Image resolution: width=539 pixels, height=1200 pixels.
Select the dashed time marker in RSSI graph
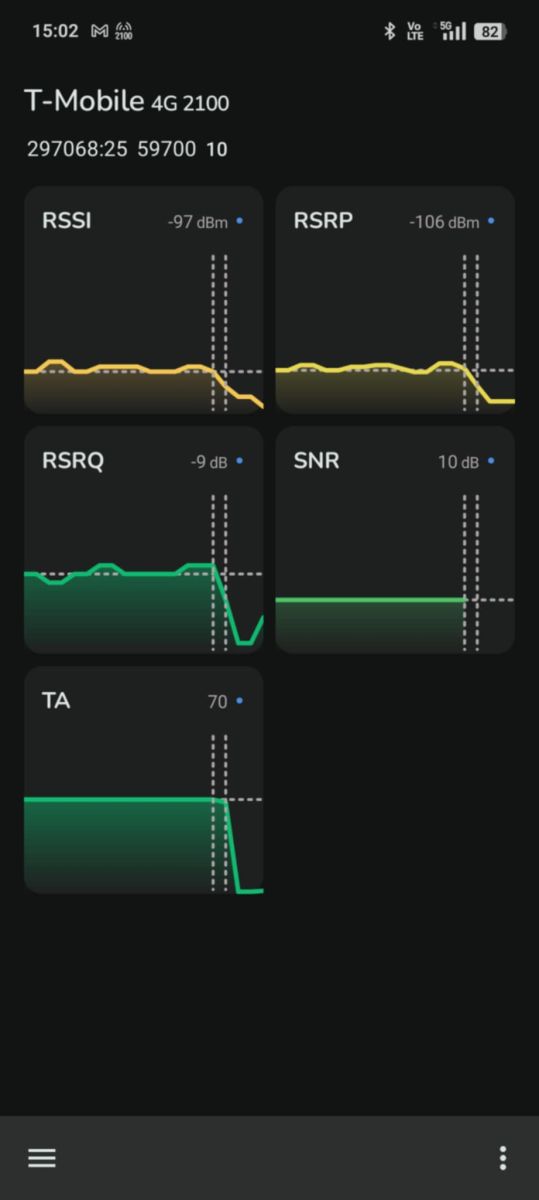click(219, 332)
